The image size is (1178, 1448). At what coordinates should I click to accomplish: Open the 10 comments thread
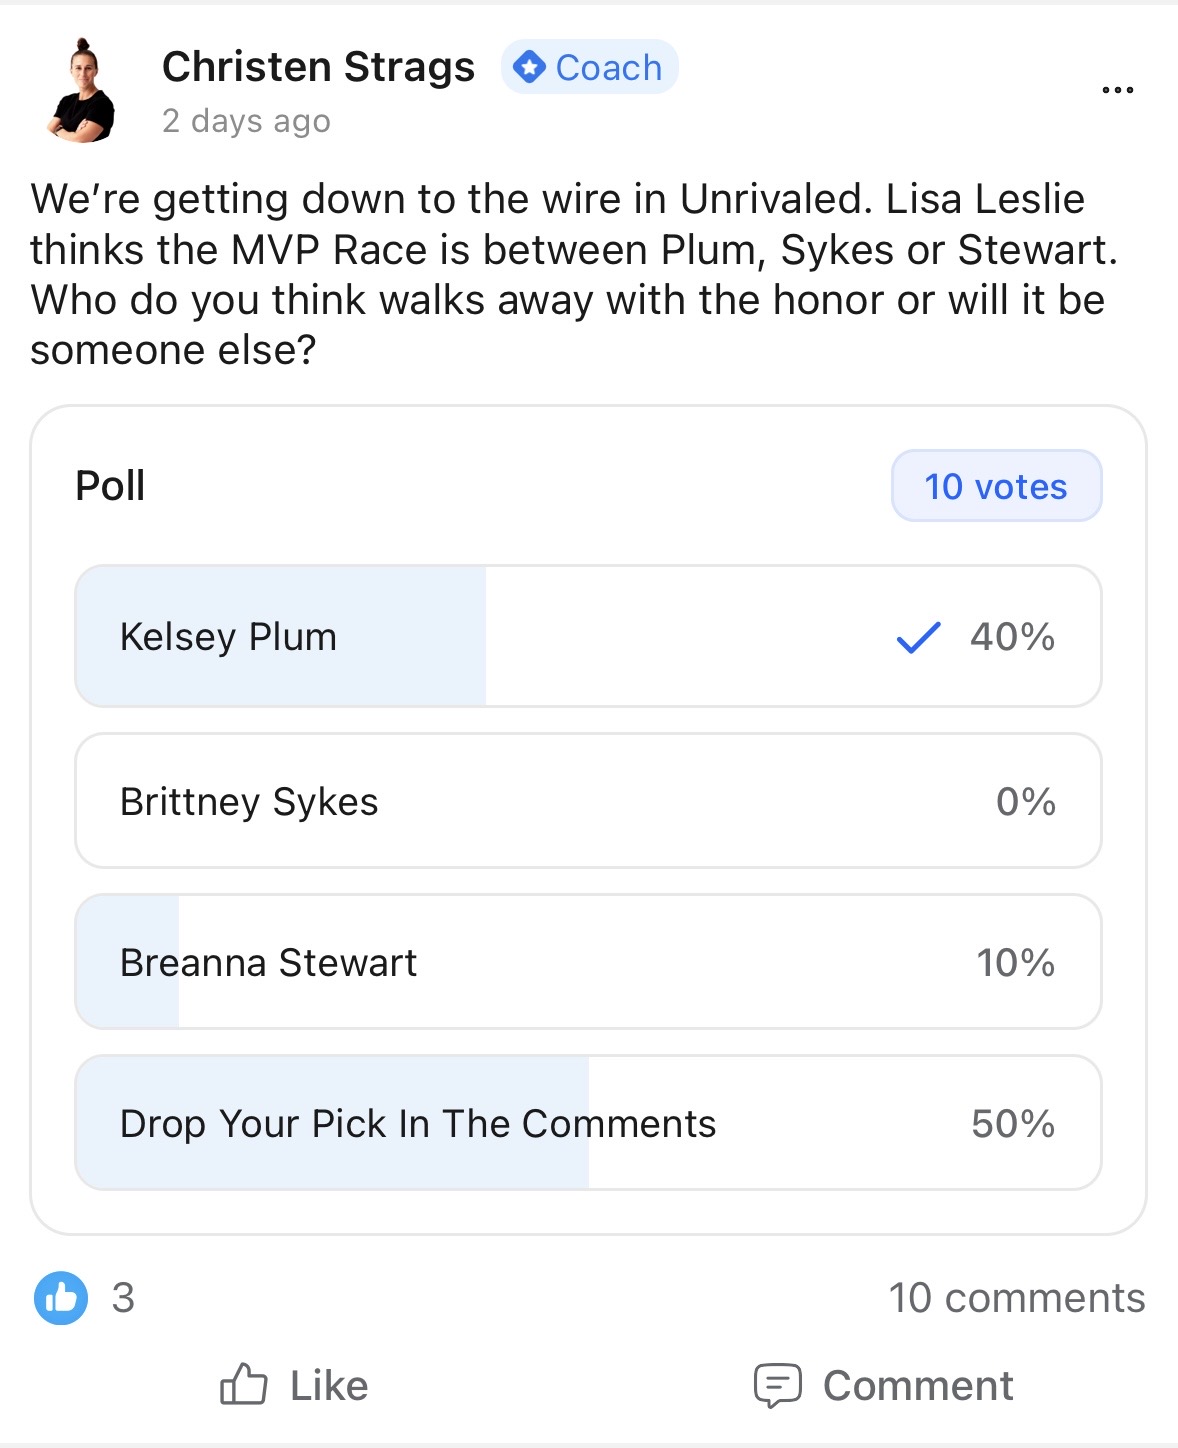(1017, 1299)
